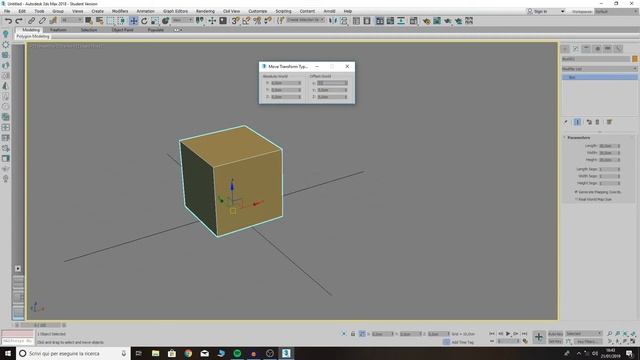Click the Windows Start button
This screenshot has height=360, width=640.
[x=8, y=353]
